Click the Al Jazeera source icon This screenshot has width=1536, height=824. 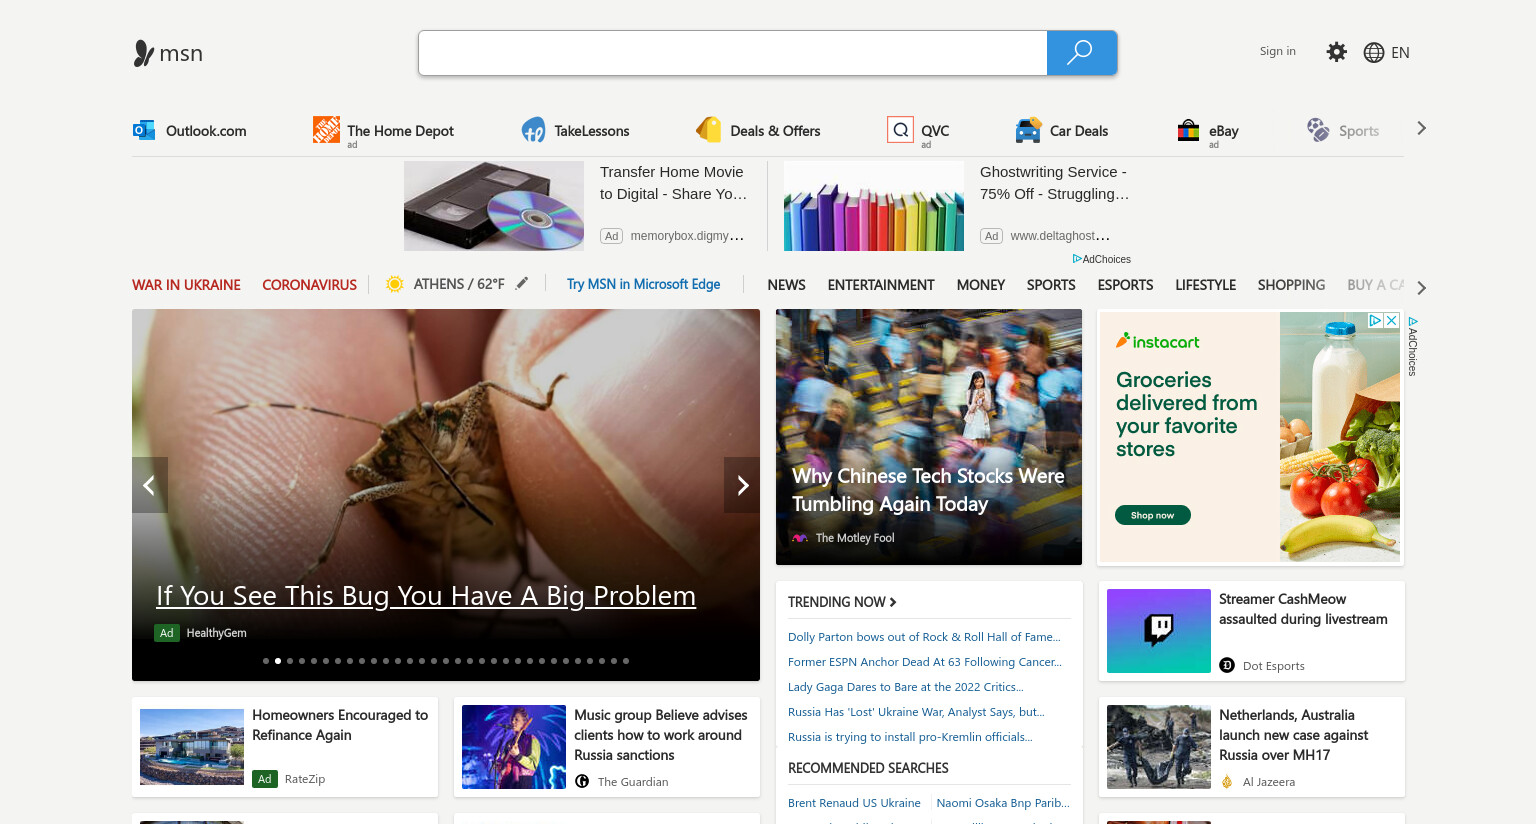1227,781
